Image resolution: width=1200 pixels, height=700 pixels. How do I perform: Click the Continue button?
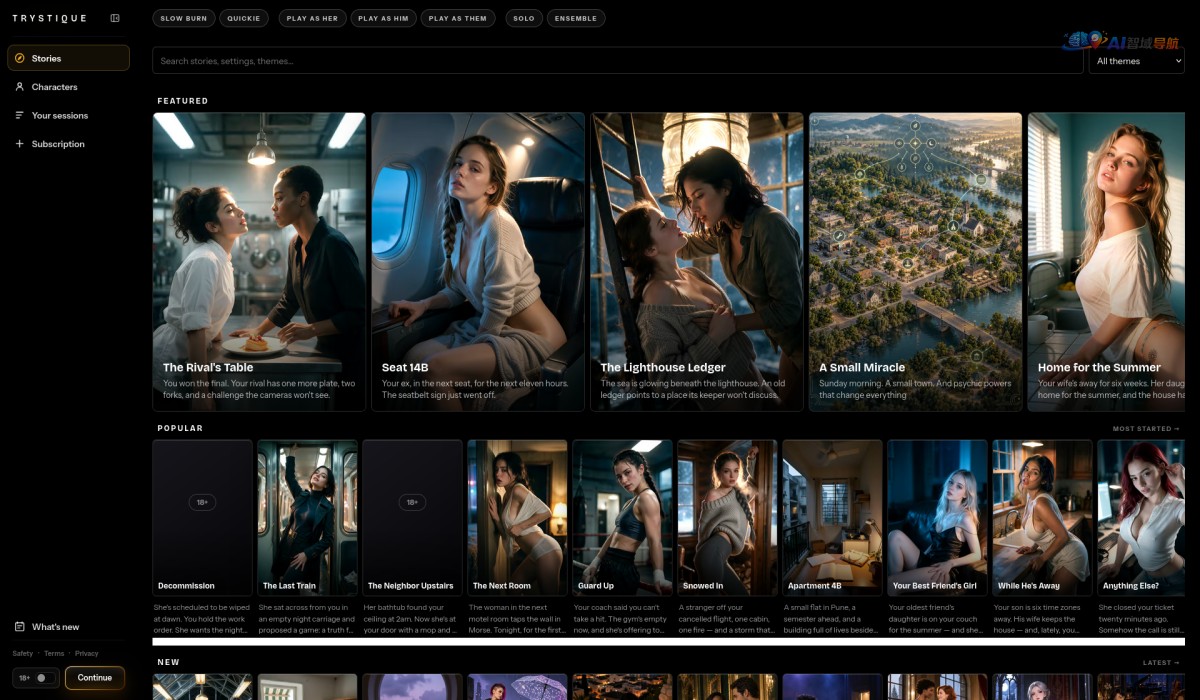(95, 678)
